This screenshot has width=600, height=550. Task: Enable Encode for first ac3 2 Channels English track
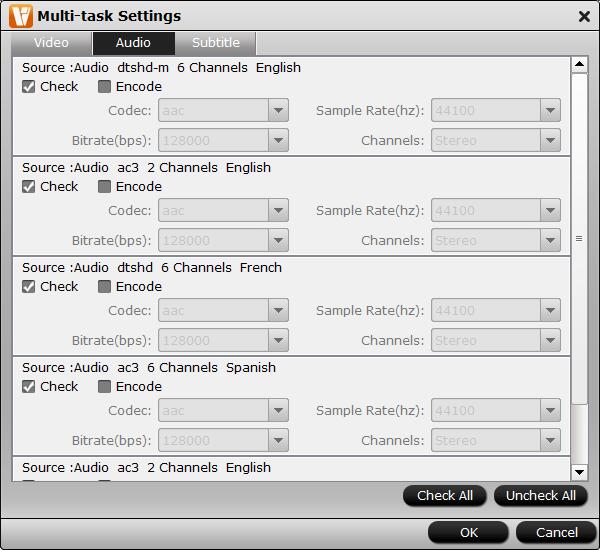coord(104,186)
